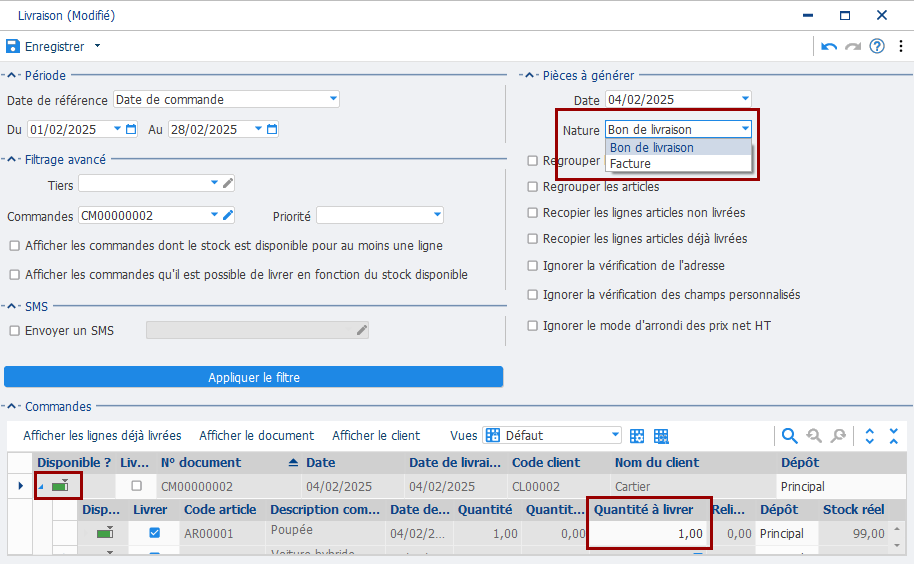Open the Vues Défaut dropdown
This screenshot has height=564, width=914.
coord(615,435)
